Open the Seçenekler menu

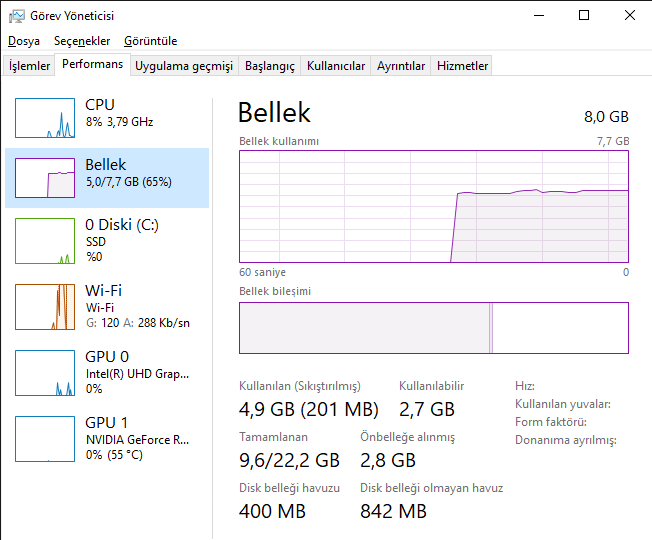pyautogui.click(x=82, y=41)
